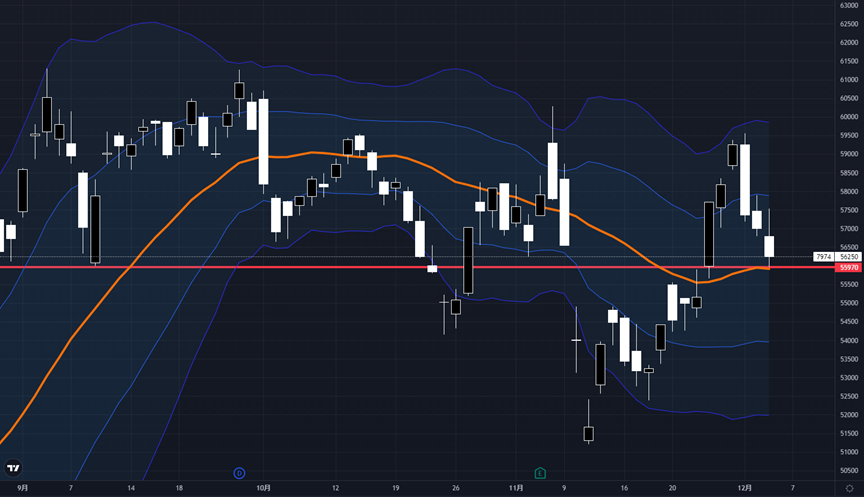Viewport: 864px width, 497px height.
Task: Click the TradingView logo in chart corner
Action: tap(14, 468)
